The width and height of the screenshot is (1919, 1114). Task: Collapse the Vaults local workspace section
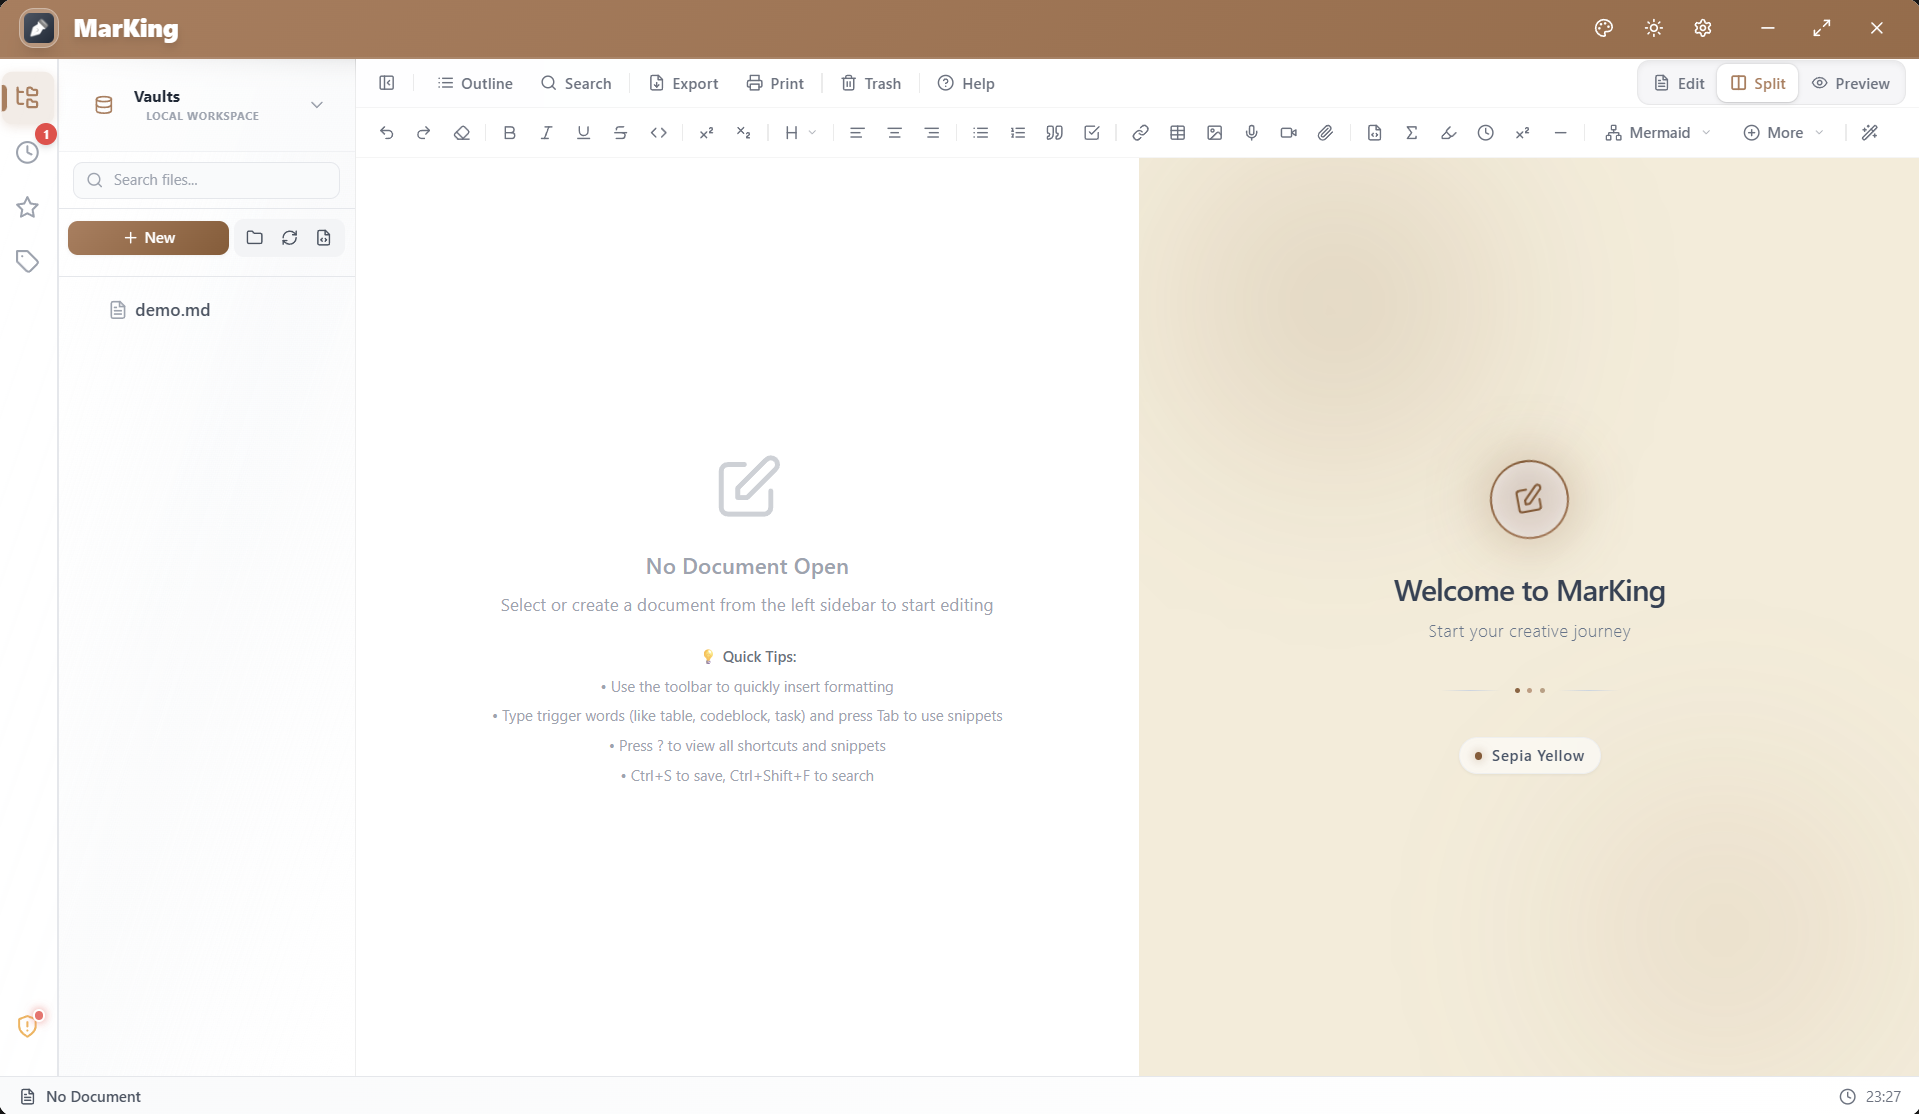(x=317, y=104)
